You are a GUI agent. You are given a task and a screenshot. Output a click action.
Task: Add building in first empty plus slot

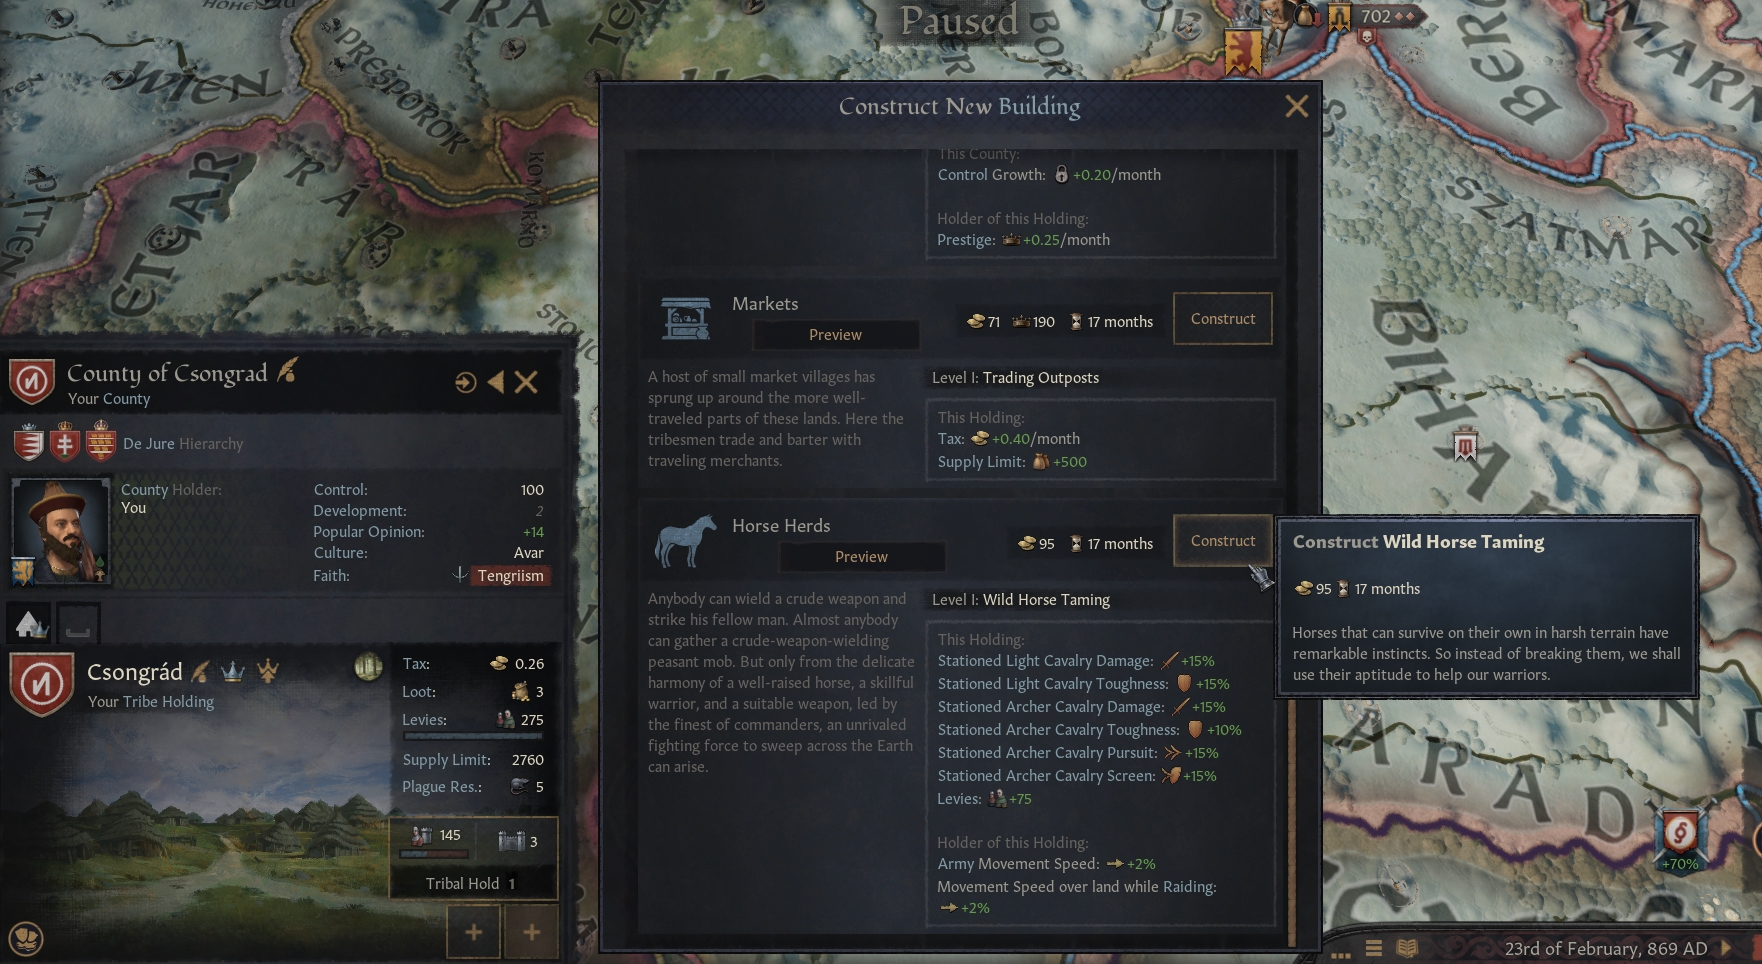[473, 932]
